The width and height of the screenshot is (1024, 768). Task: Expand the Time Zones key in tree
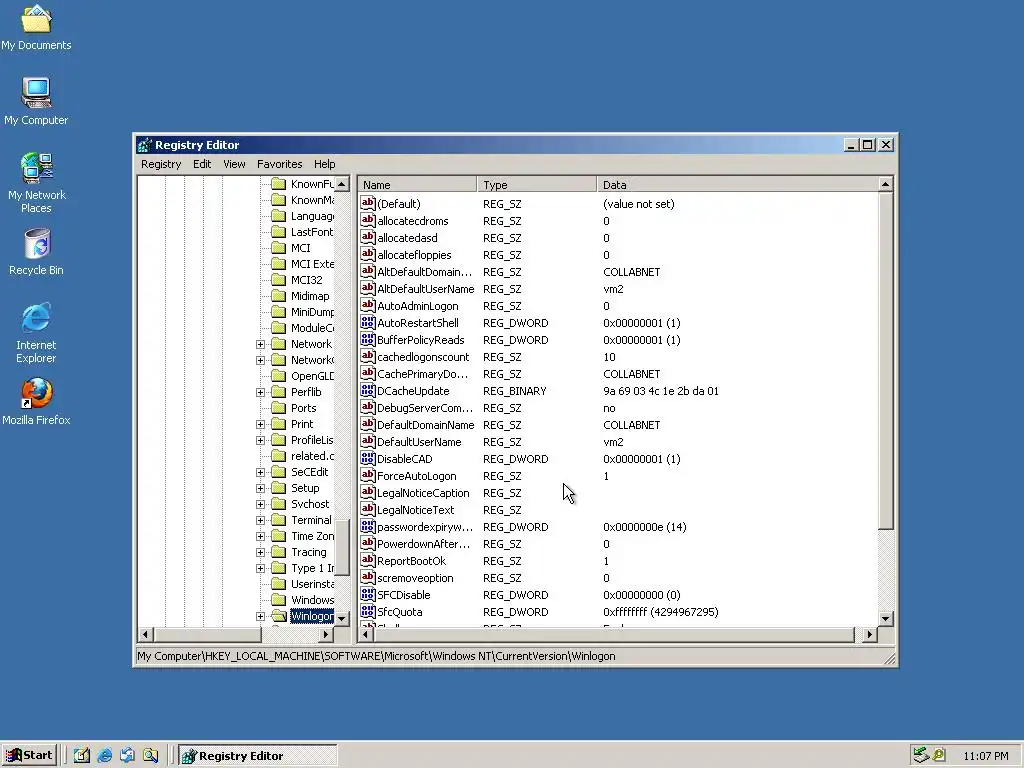(x=261, y=536)
